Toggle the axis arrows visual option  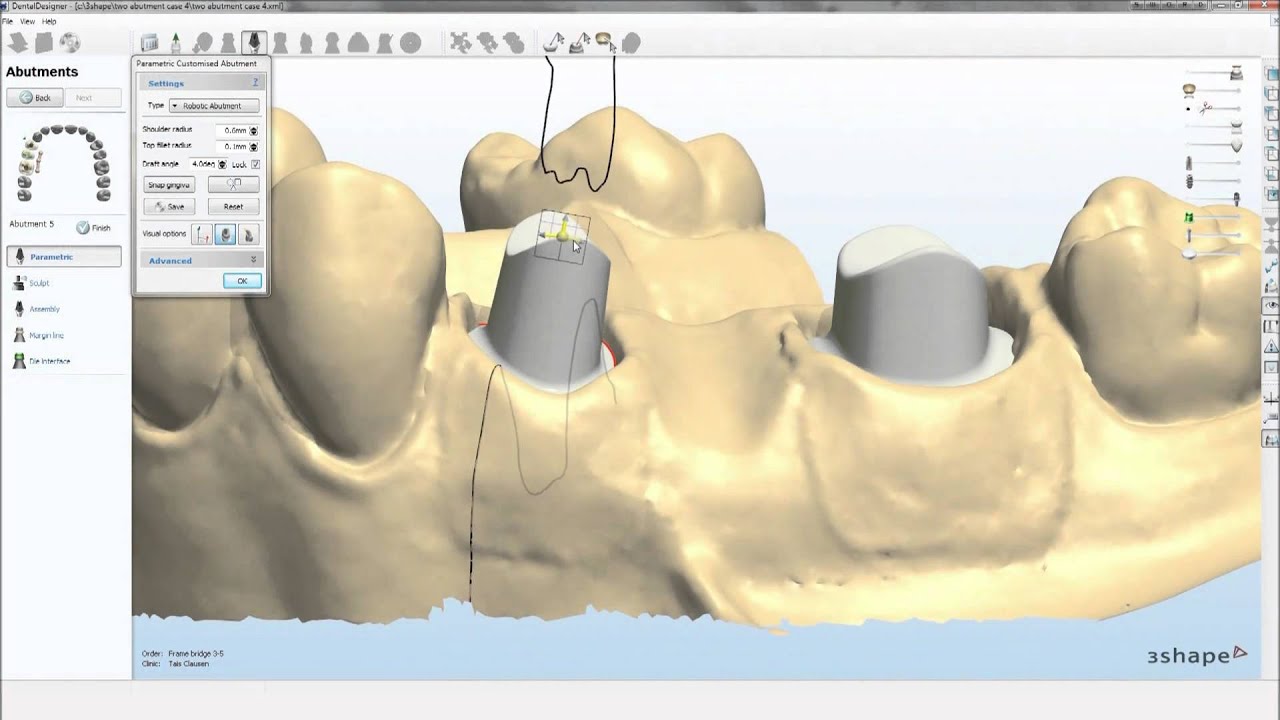point(202,234)
